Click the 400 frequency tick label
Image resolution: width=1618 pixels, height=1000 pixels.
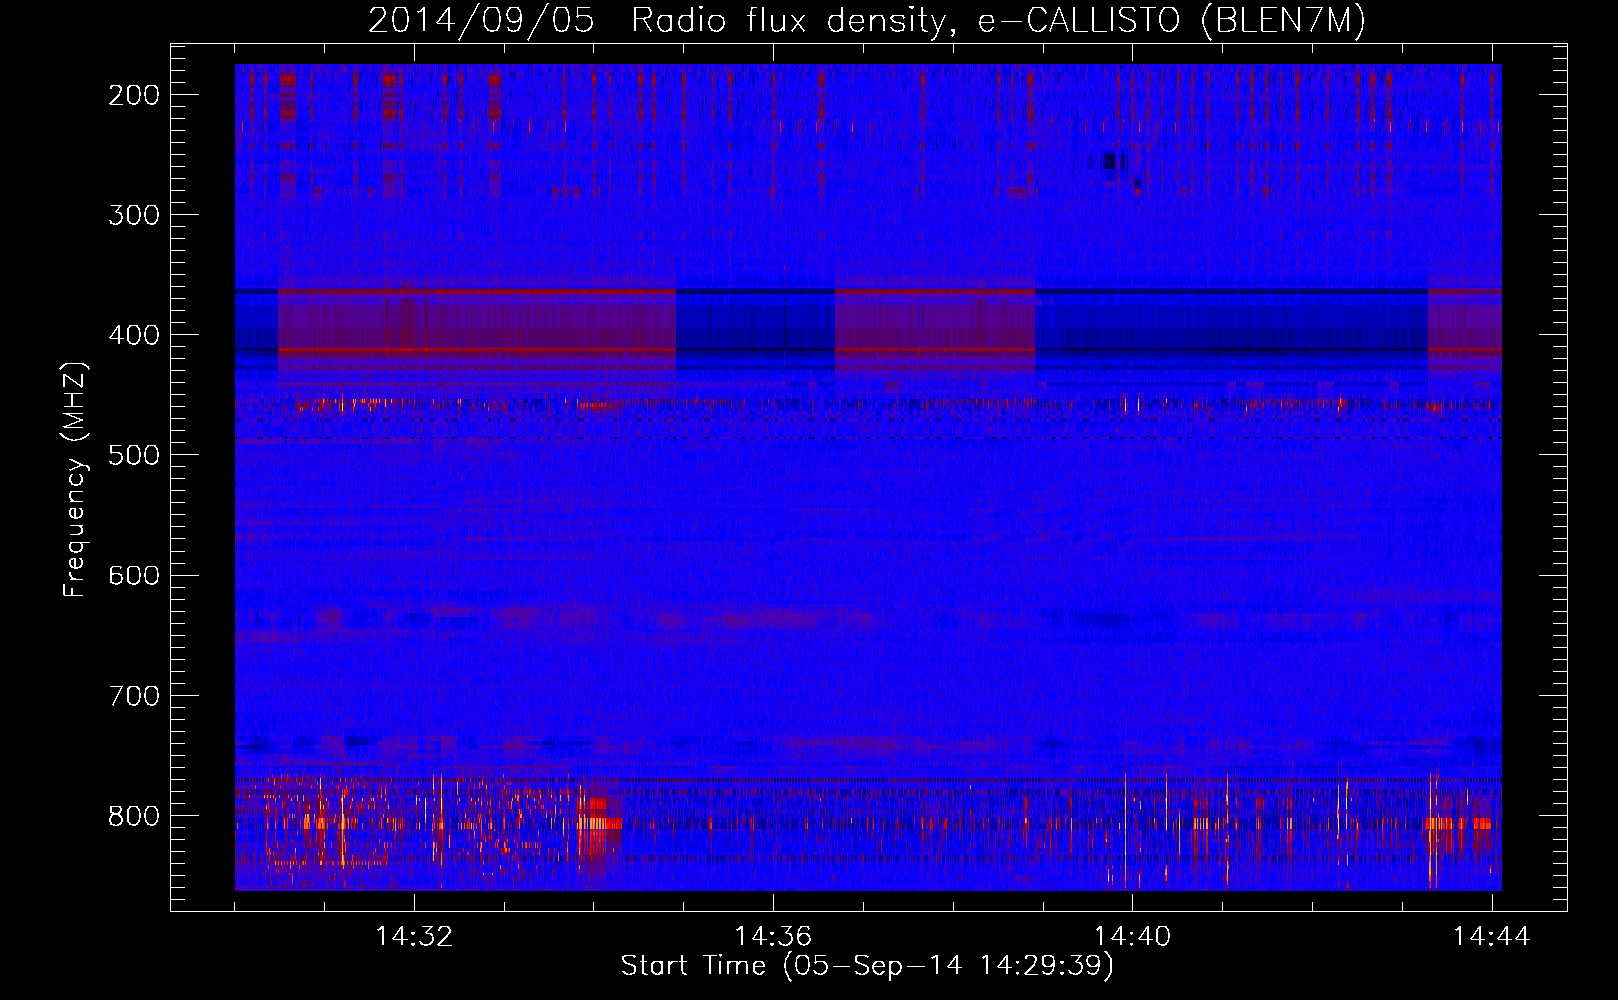point(133,335)
